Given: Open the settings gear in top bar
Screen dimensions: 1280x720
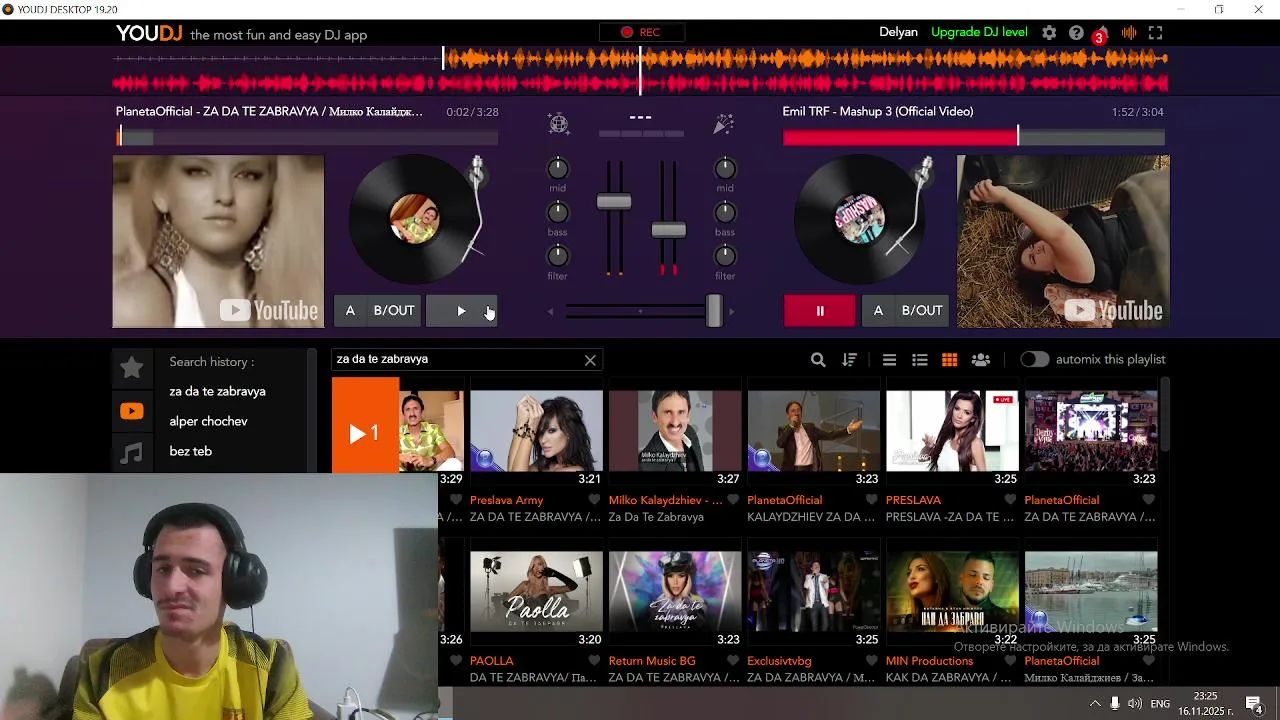Looking at the screenshot, I should point(1049,32).
